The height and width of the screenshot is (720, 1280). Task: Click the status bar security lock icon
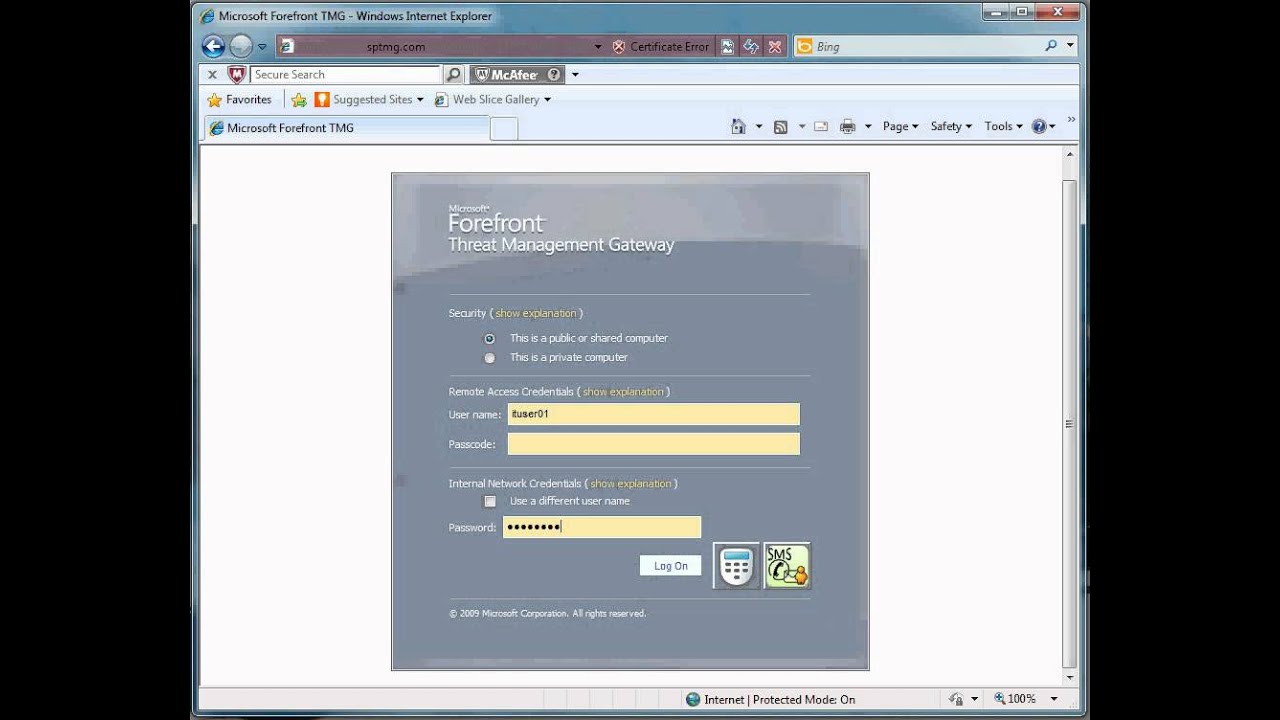956,699
